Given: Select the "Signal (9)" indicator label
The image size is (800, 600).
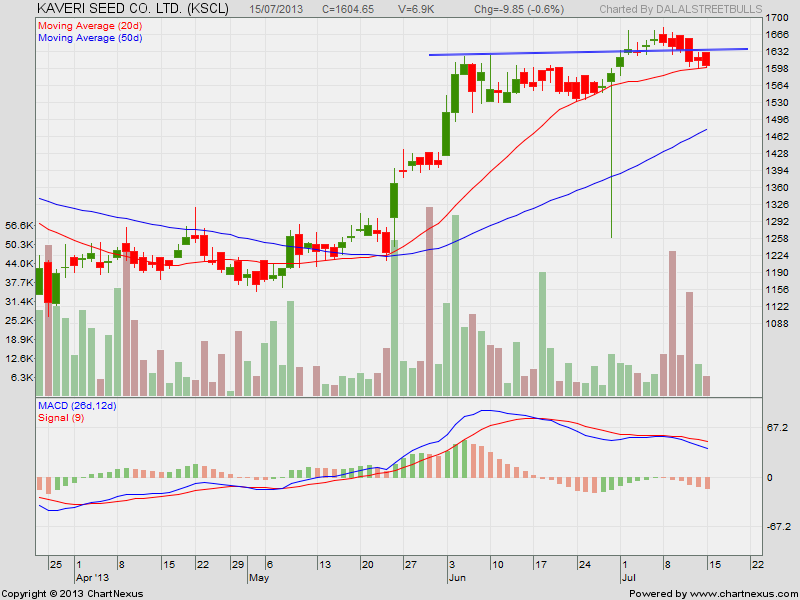Looking at the screenshot, I should pyautogui.click(x=61, y=417).
